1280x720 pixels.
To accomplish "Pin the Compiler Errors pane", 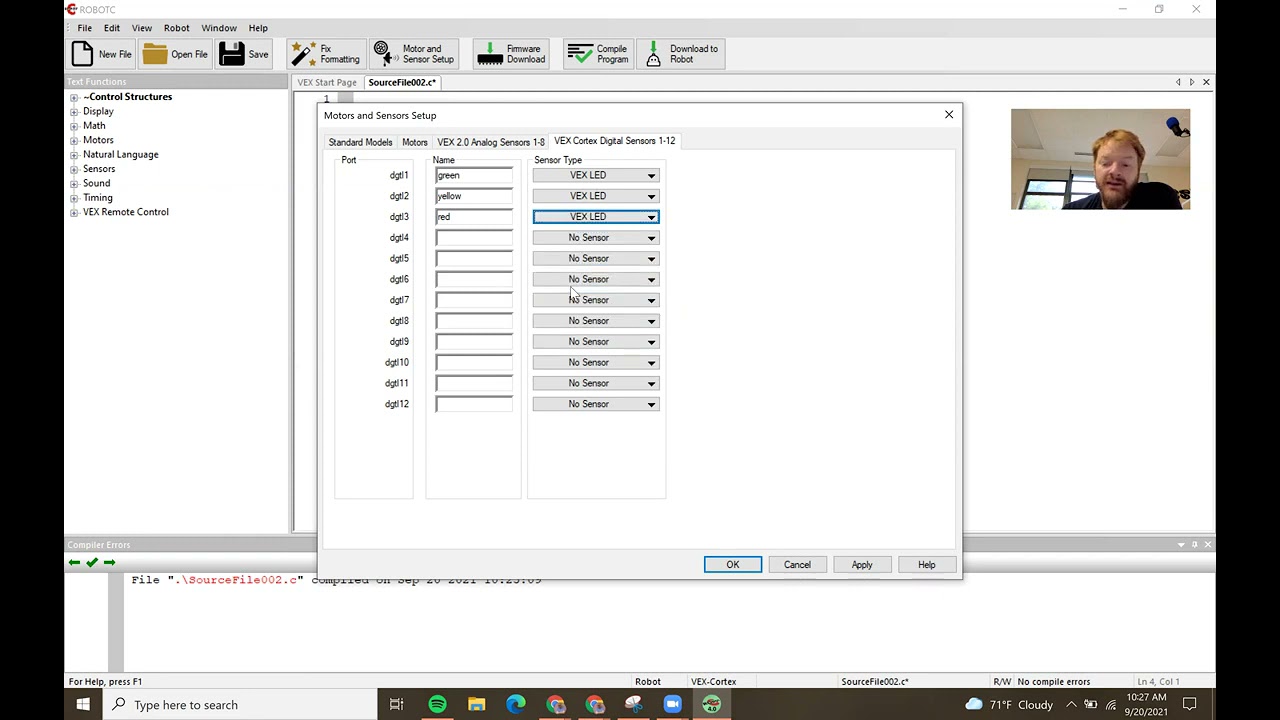I will point(1194,545).
